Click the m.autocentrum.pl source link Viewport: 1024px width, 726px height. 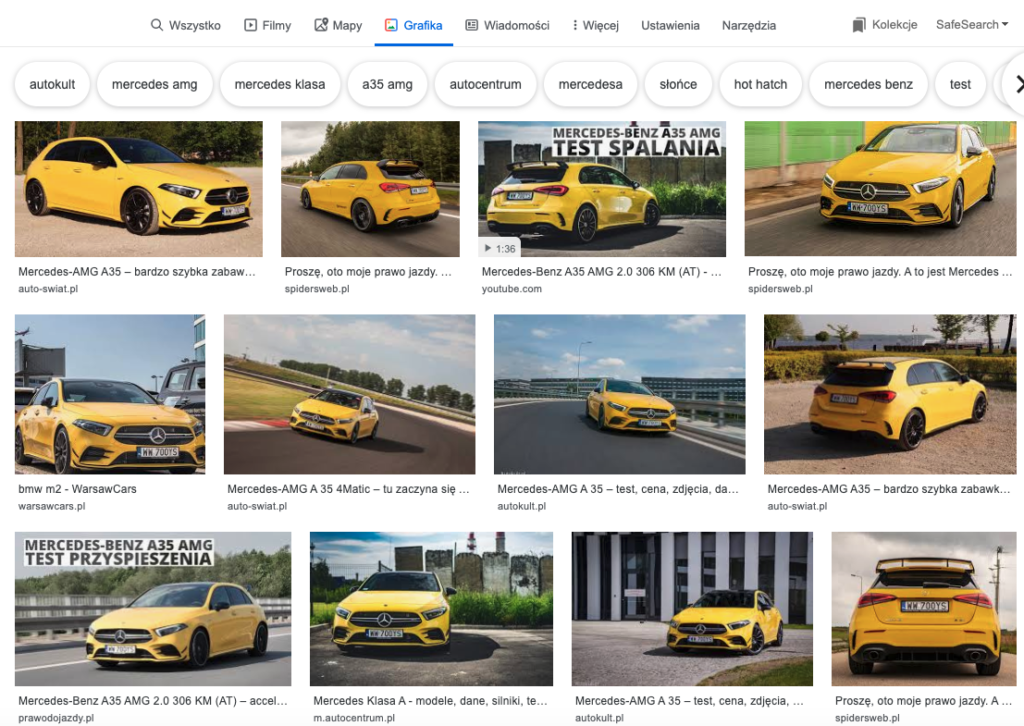tap(354, 718)
